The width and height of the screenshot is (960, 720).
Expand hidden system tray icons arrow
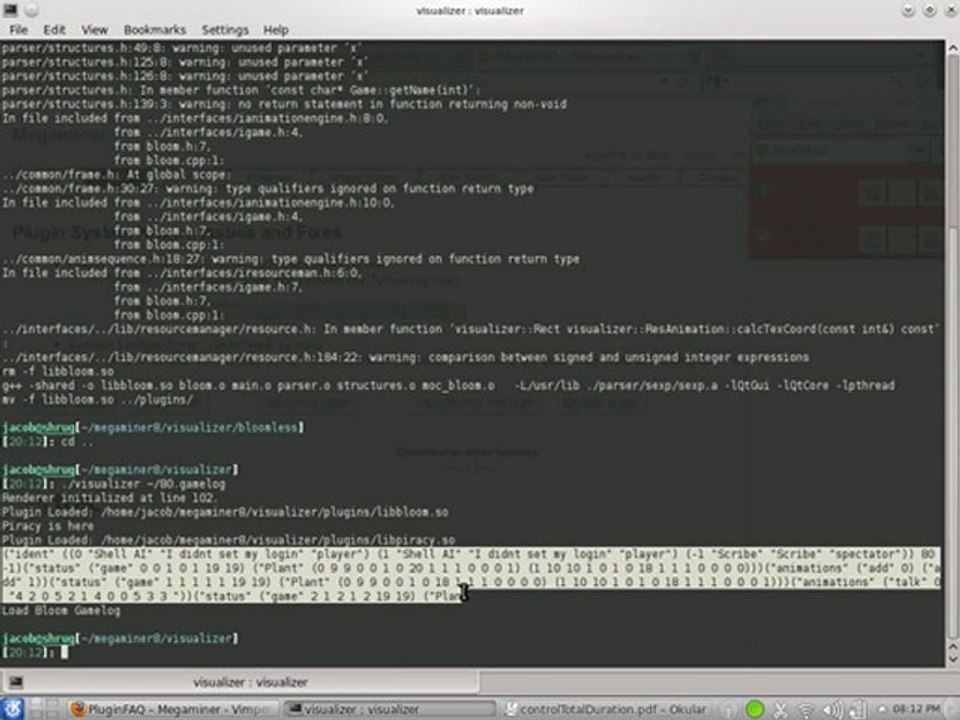[x=883, y=710]
